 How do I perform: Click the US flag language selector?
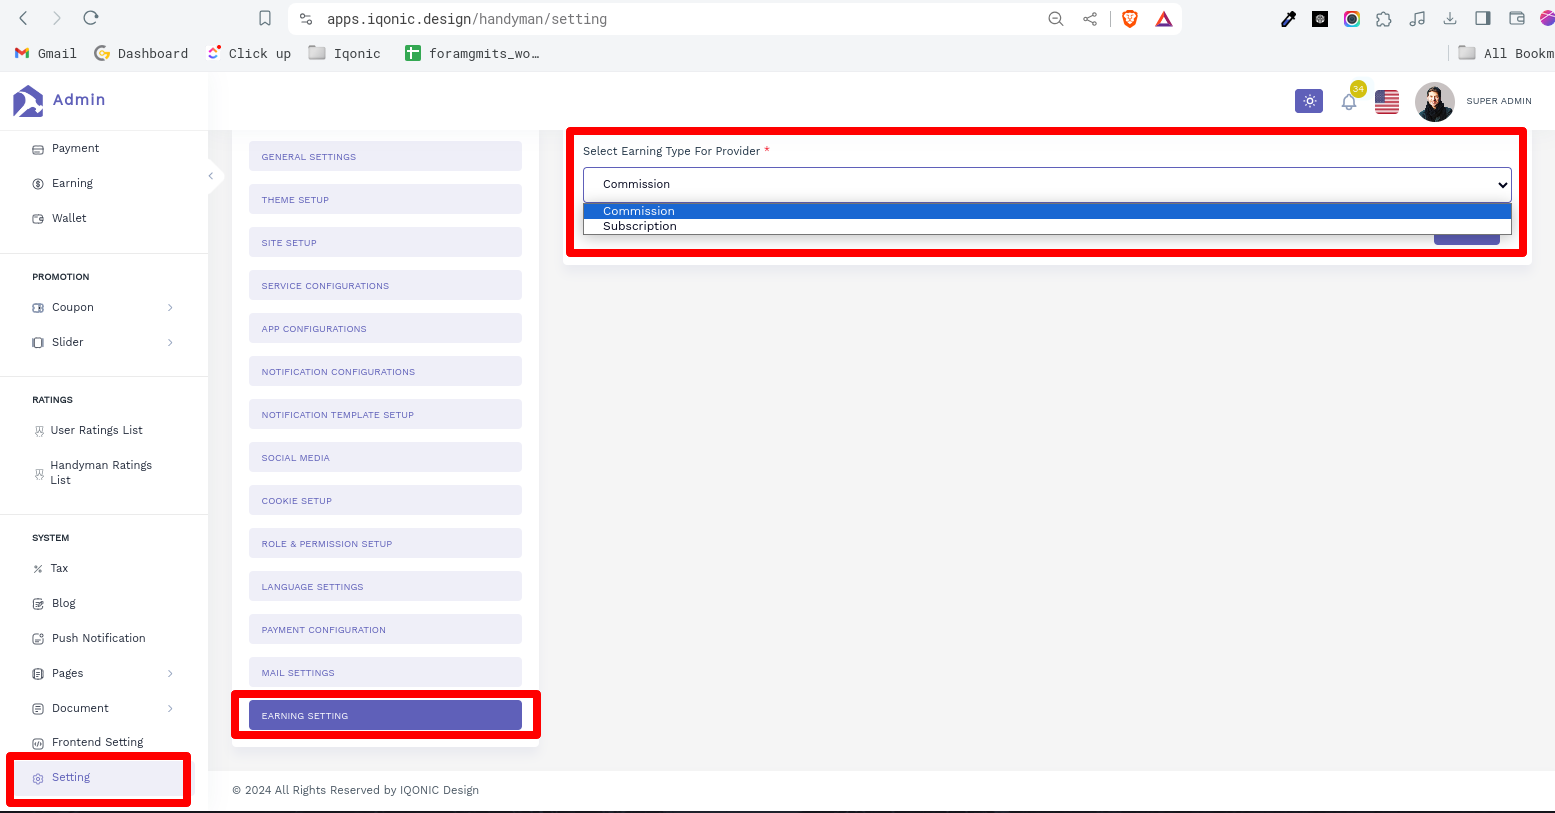1387,101
